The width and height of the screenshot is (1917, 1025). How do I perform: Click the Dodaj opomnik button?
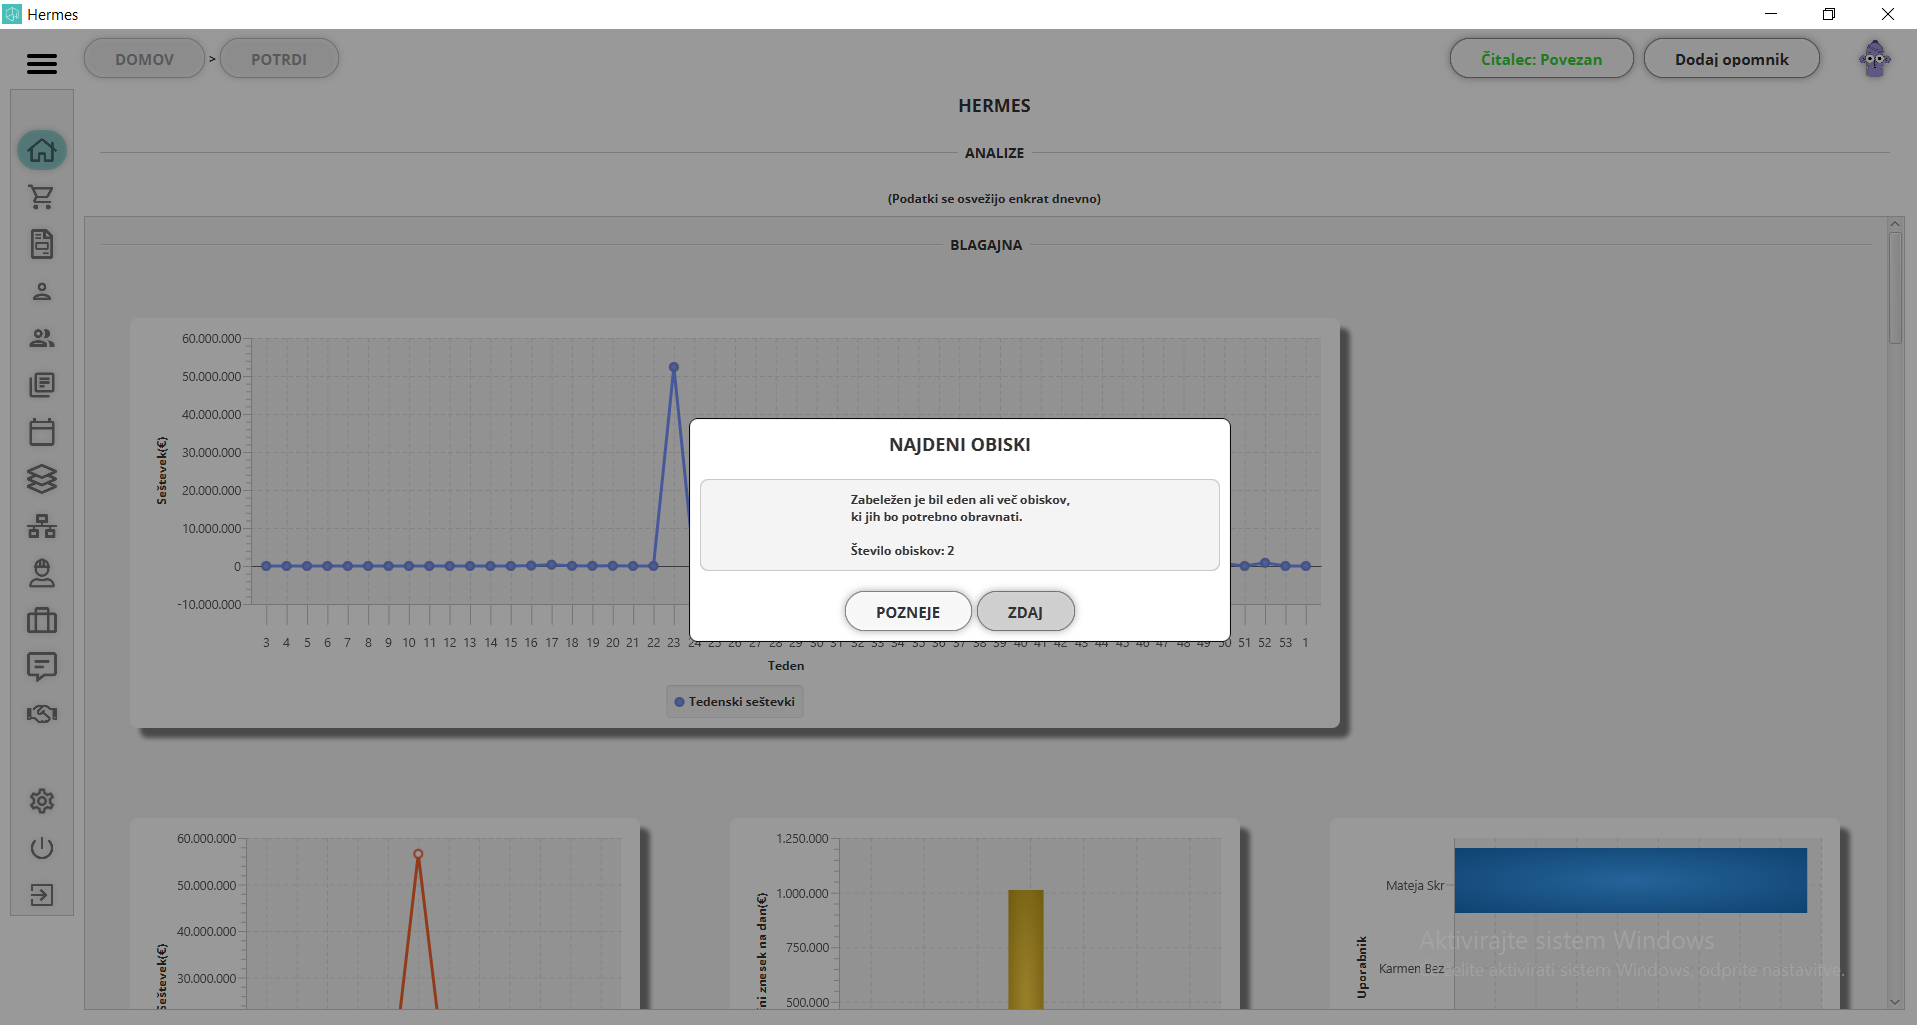point(1731,59)
